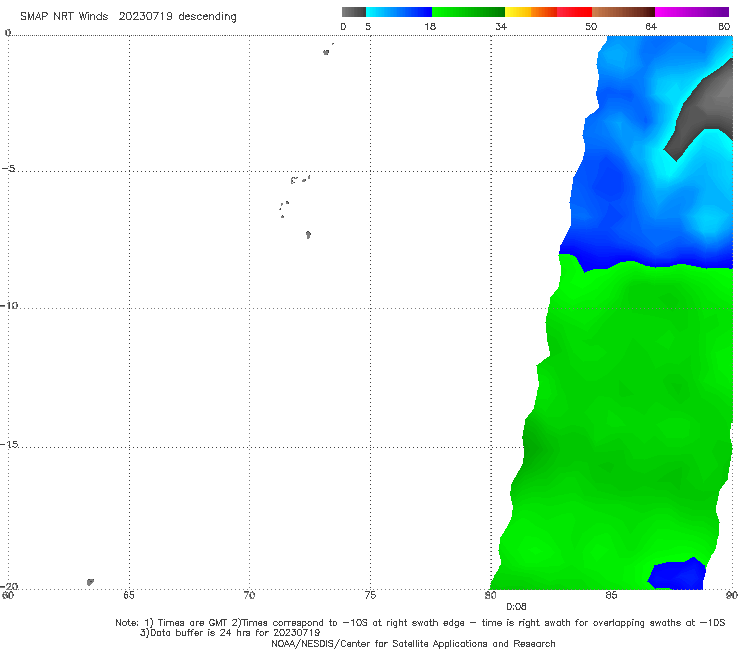The image size is (740, 650).
Task: Click the colorbar label '18'
Action: 430,27
